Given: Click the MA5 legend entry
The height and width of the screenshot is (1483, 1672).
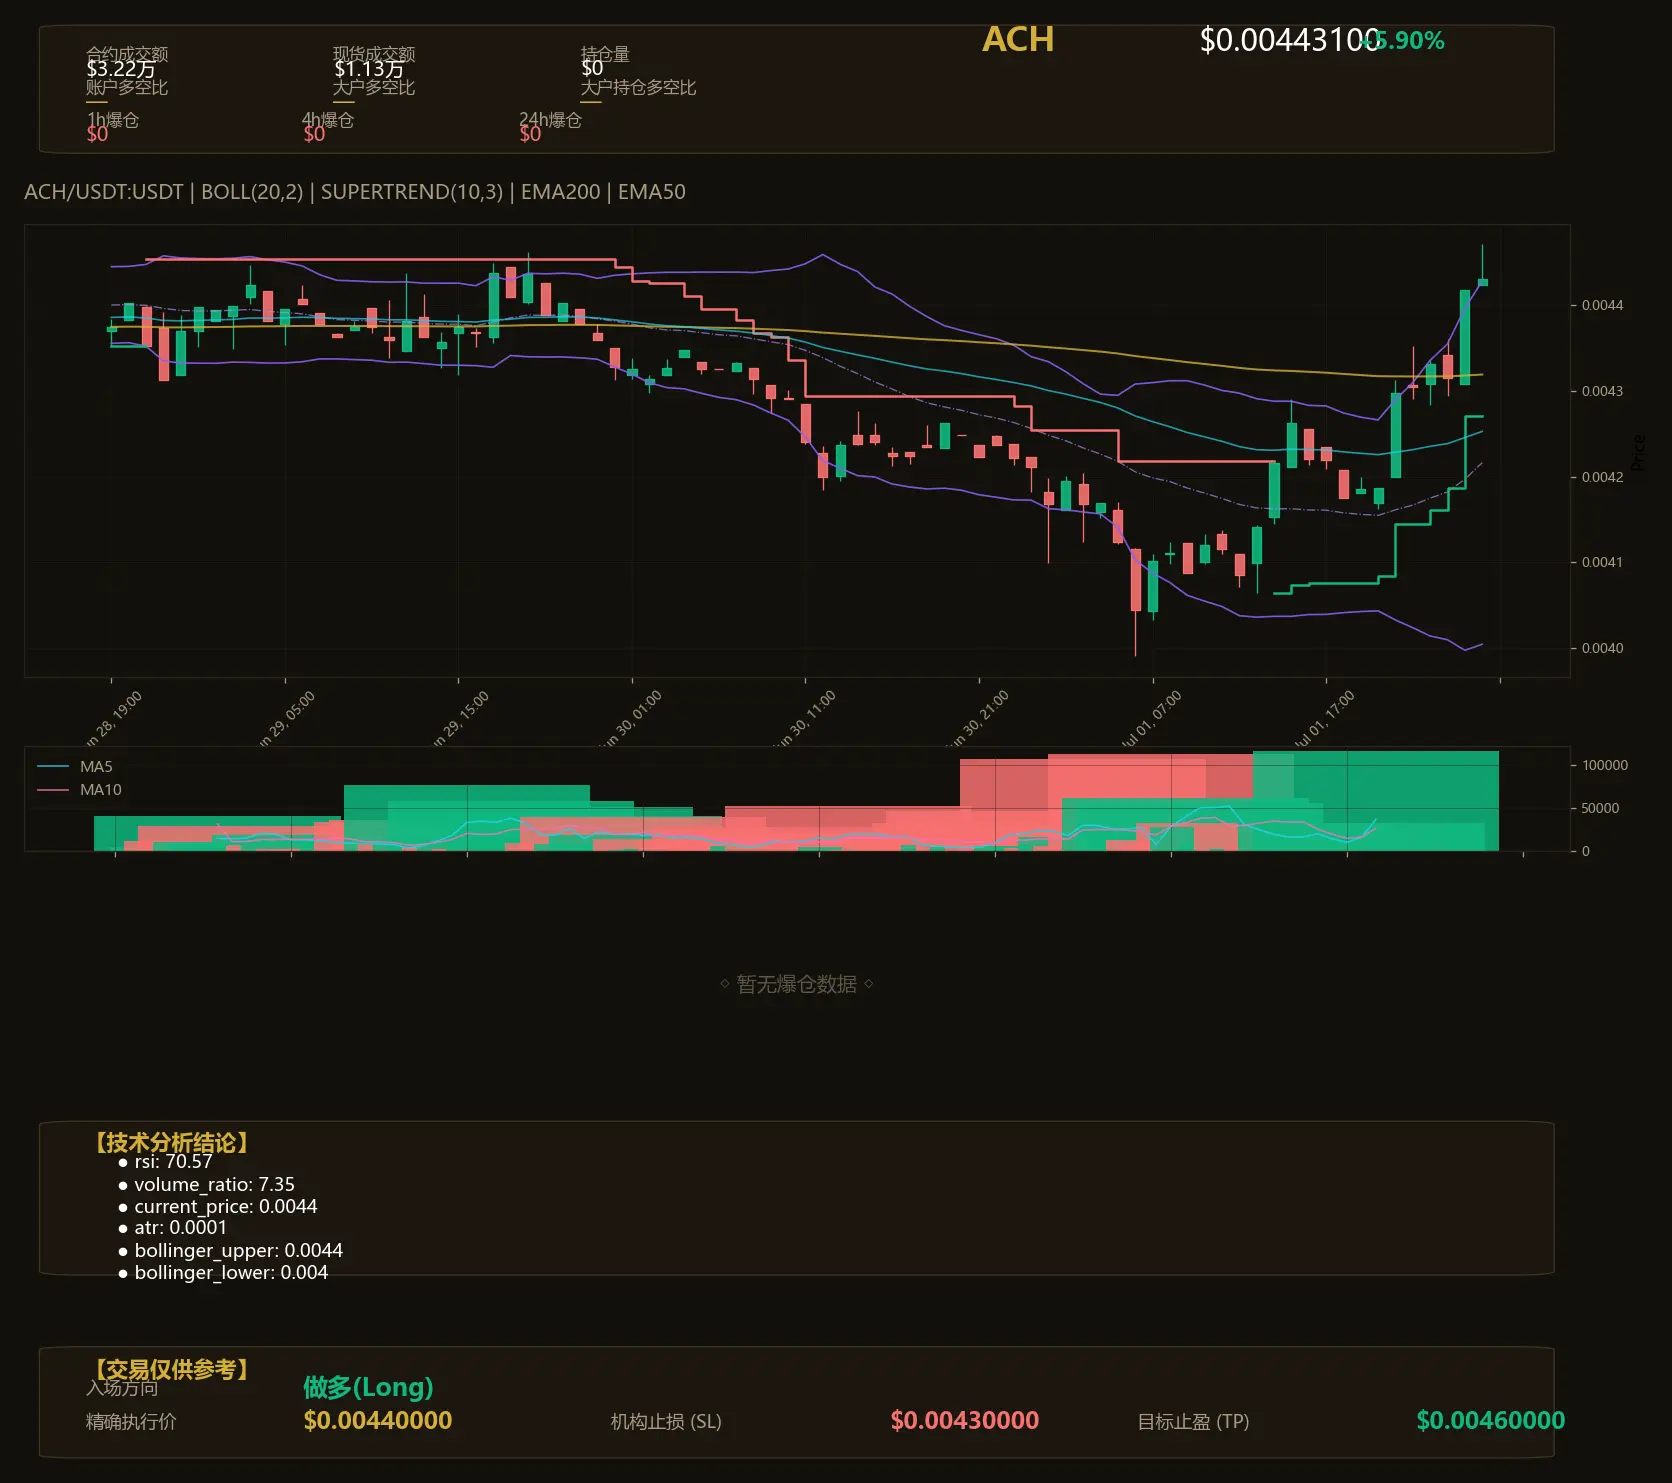Looking at the screenshot, I should click(x=75, y=767).
